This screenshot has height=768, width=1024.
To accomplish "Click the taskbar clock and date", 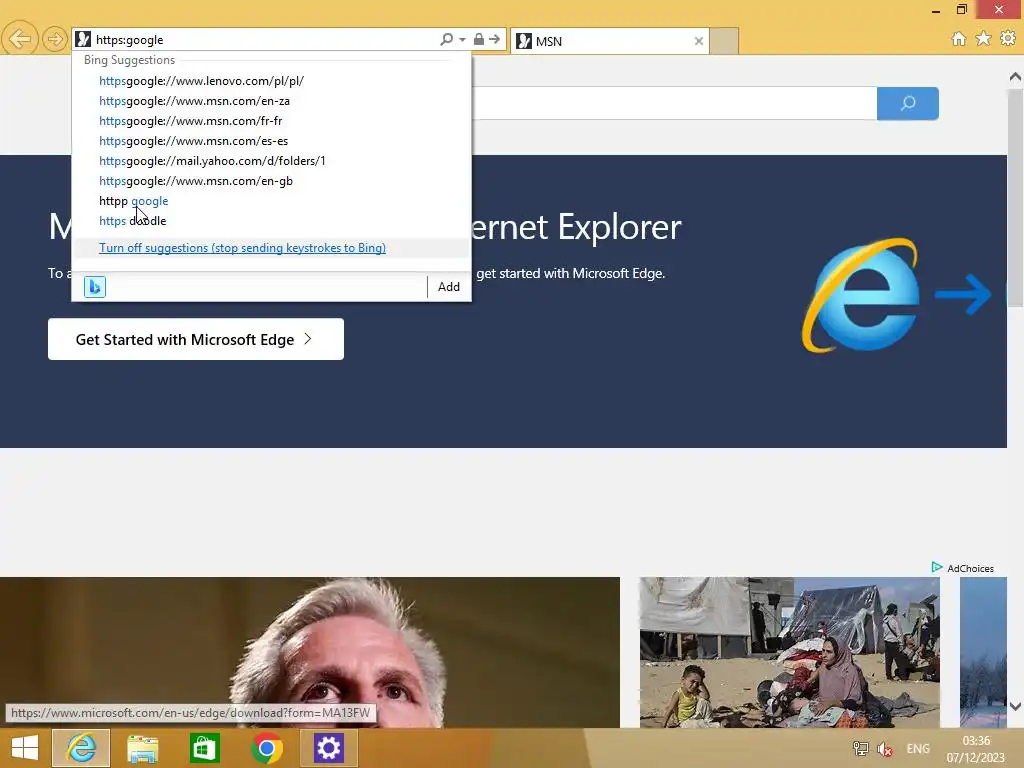I will (976, 749).
